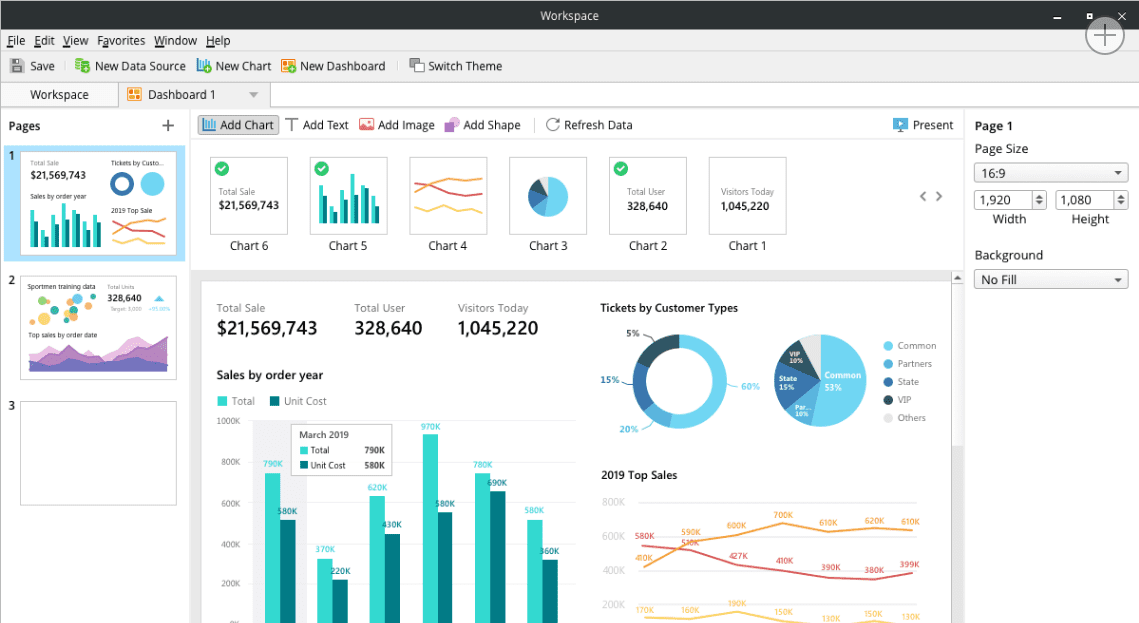This screenshot has width=1139, height=623.
Task: Select the Add Text tool
Action: (316, 124)
